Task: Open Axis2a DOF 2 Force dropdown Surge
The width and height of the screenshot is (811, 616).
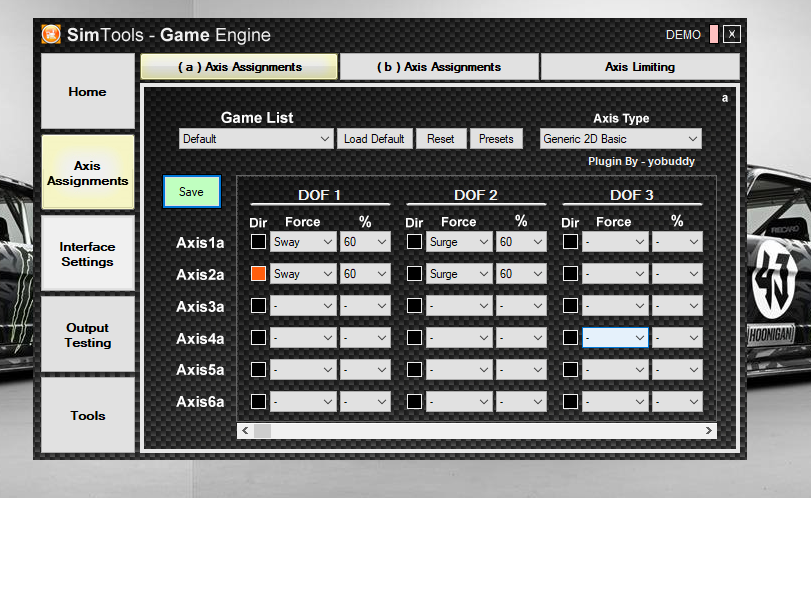Action: pyautogui.click(x=459, y=274)
